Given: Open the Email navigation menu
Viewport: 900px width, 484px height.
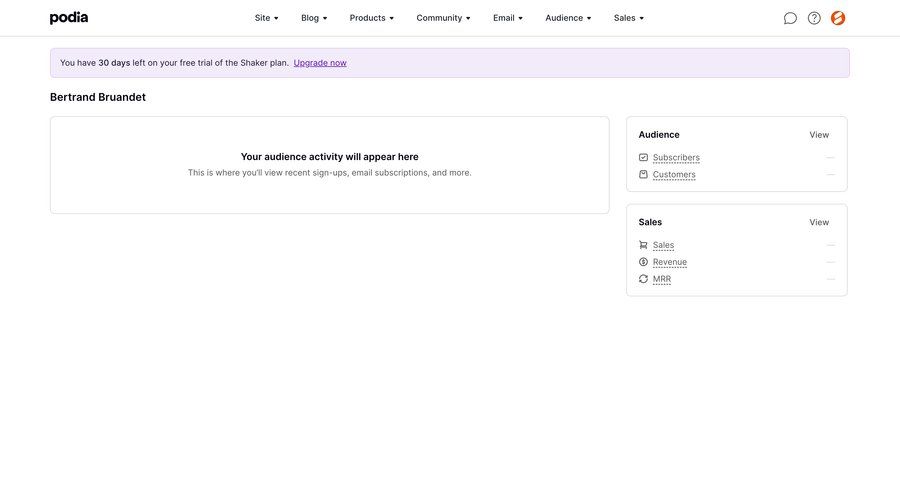Looking at the screenshot, I should click(x=508, y=18).
